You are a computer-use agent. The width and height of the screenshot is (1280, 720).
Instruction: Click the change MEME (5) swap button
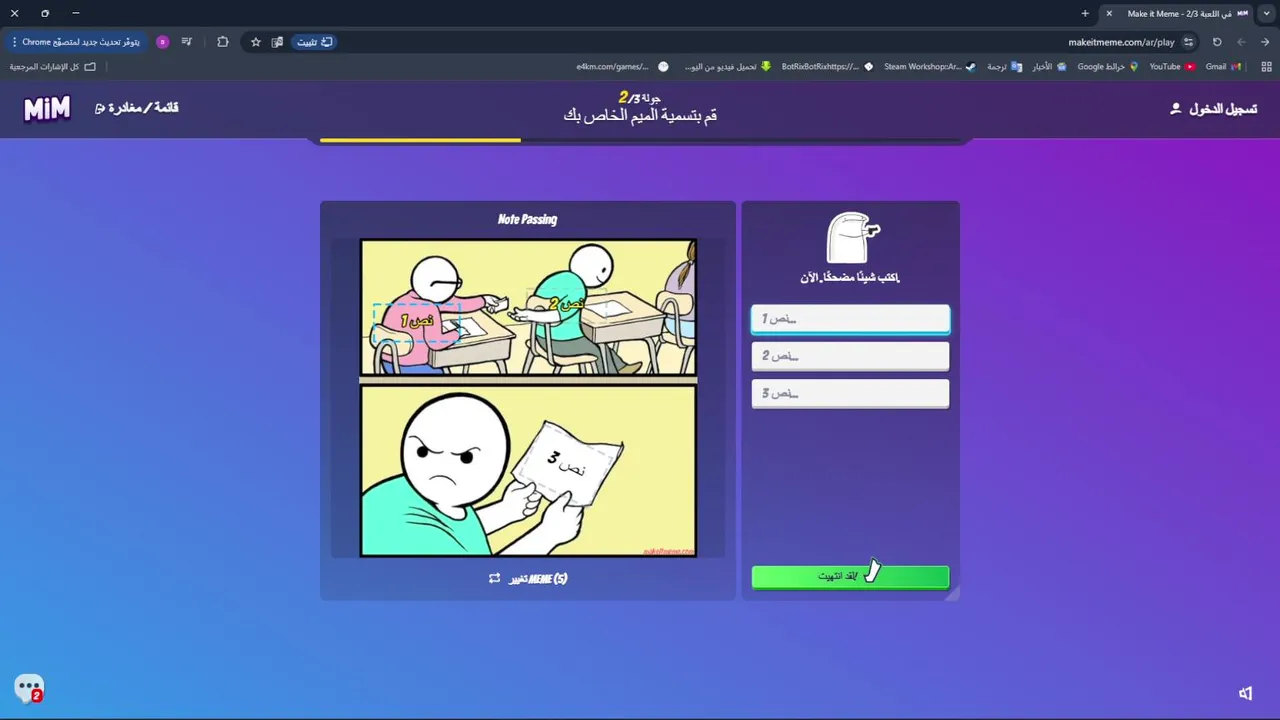[528, 578]
